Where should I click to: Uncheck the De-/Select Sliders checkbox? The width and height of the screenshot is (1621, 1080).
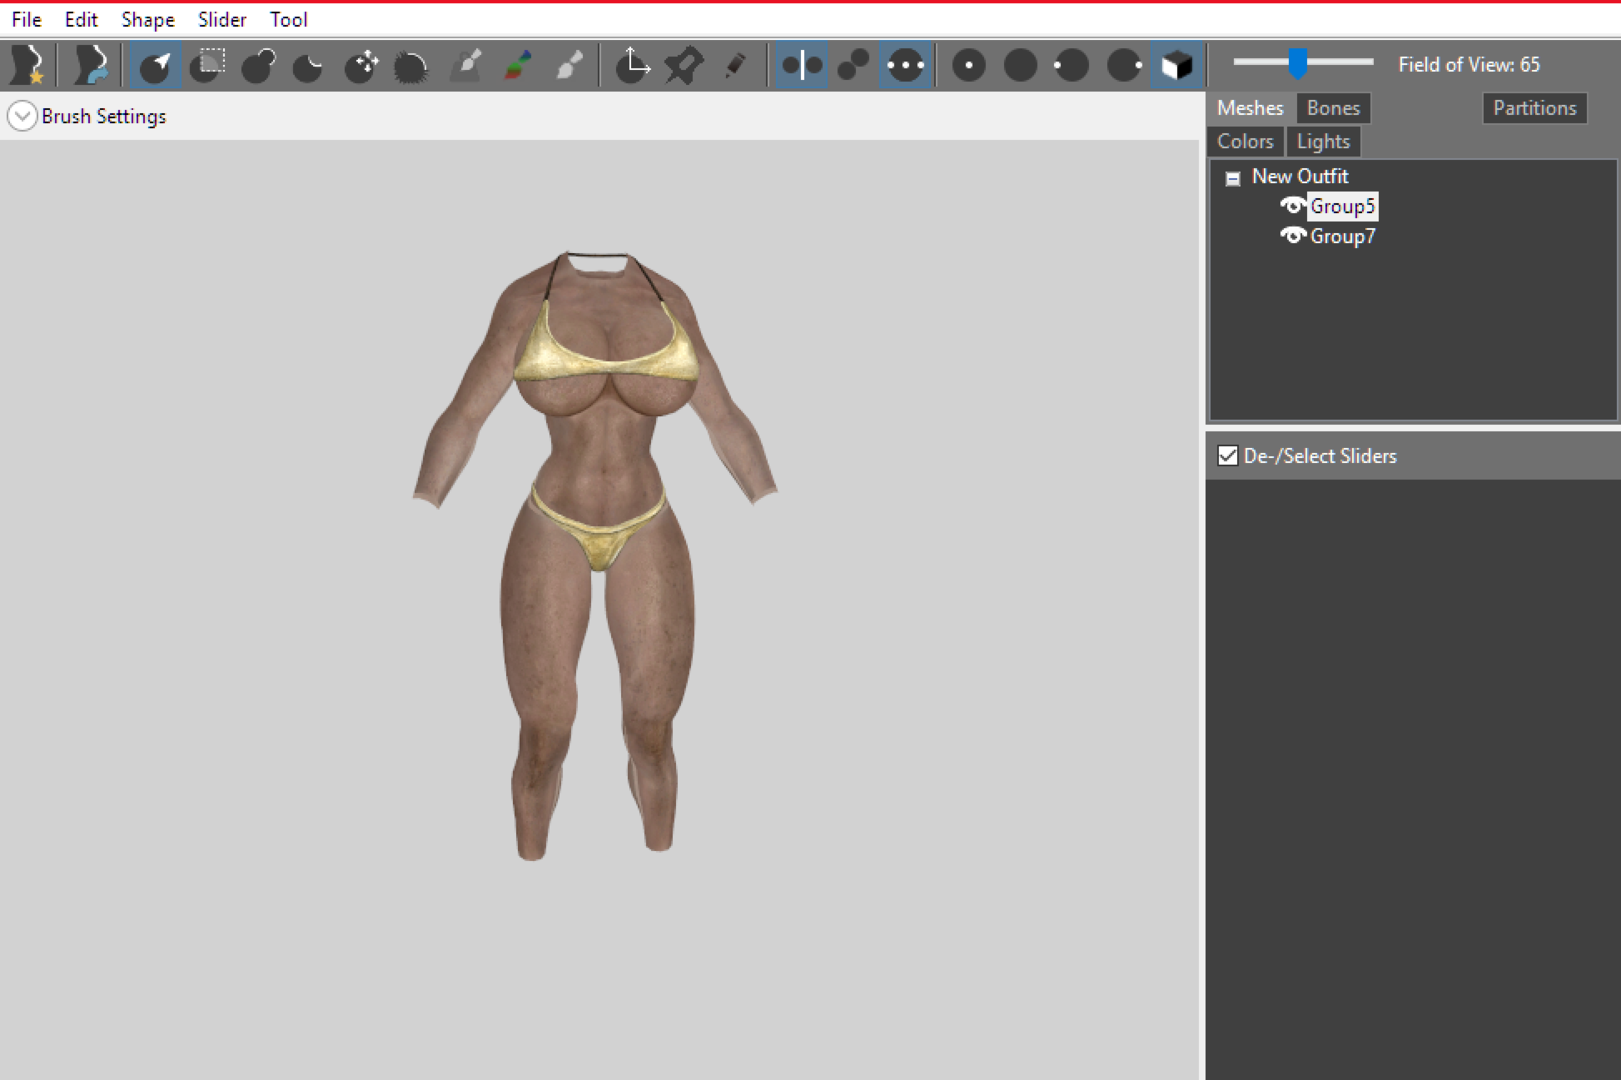pos(1227,456)
